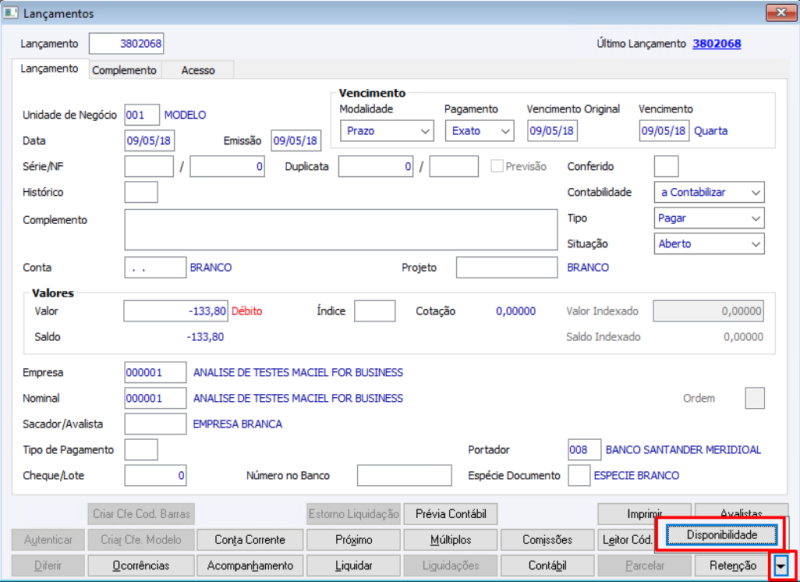
Task: Click the Duplicata number field
Action: (x=376, y=166)
